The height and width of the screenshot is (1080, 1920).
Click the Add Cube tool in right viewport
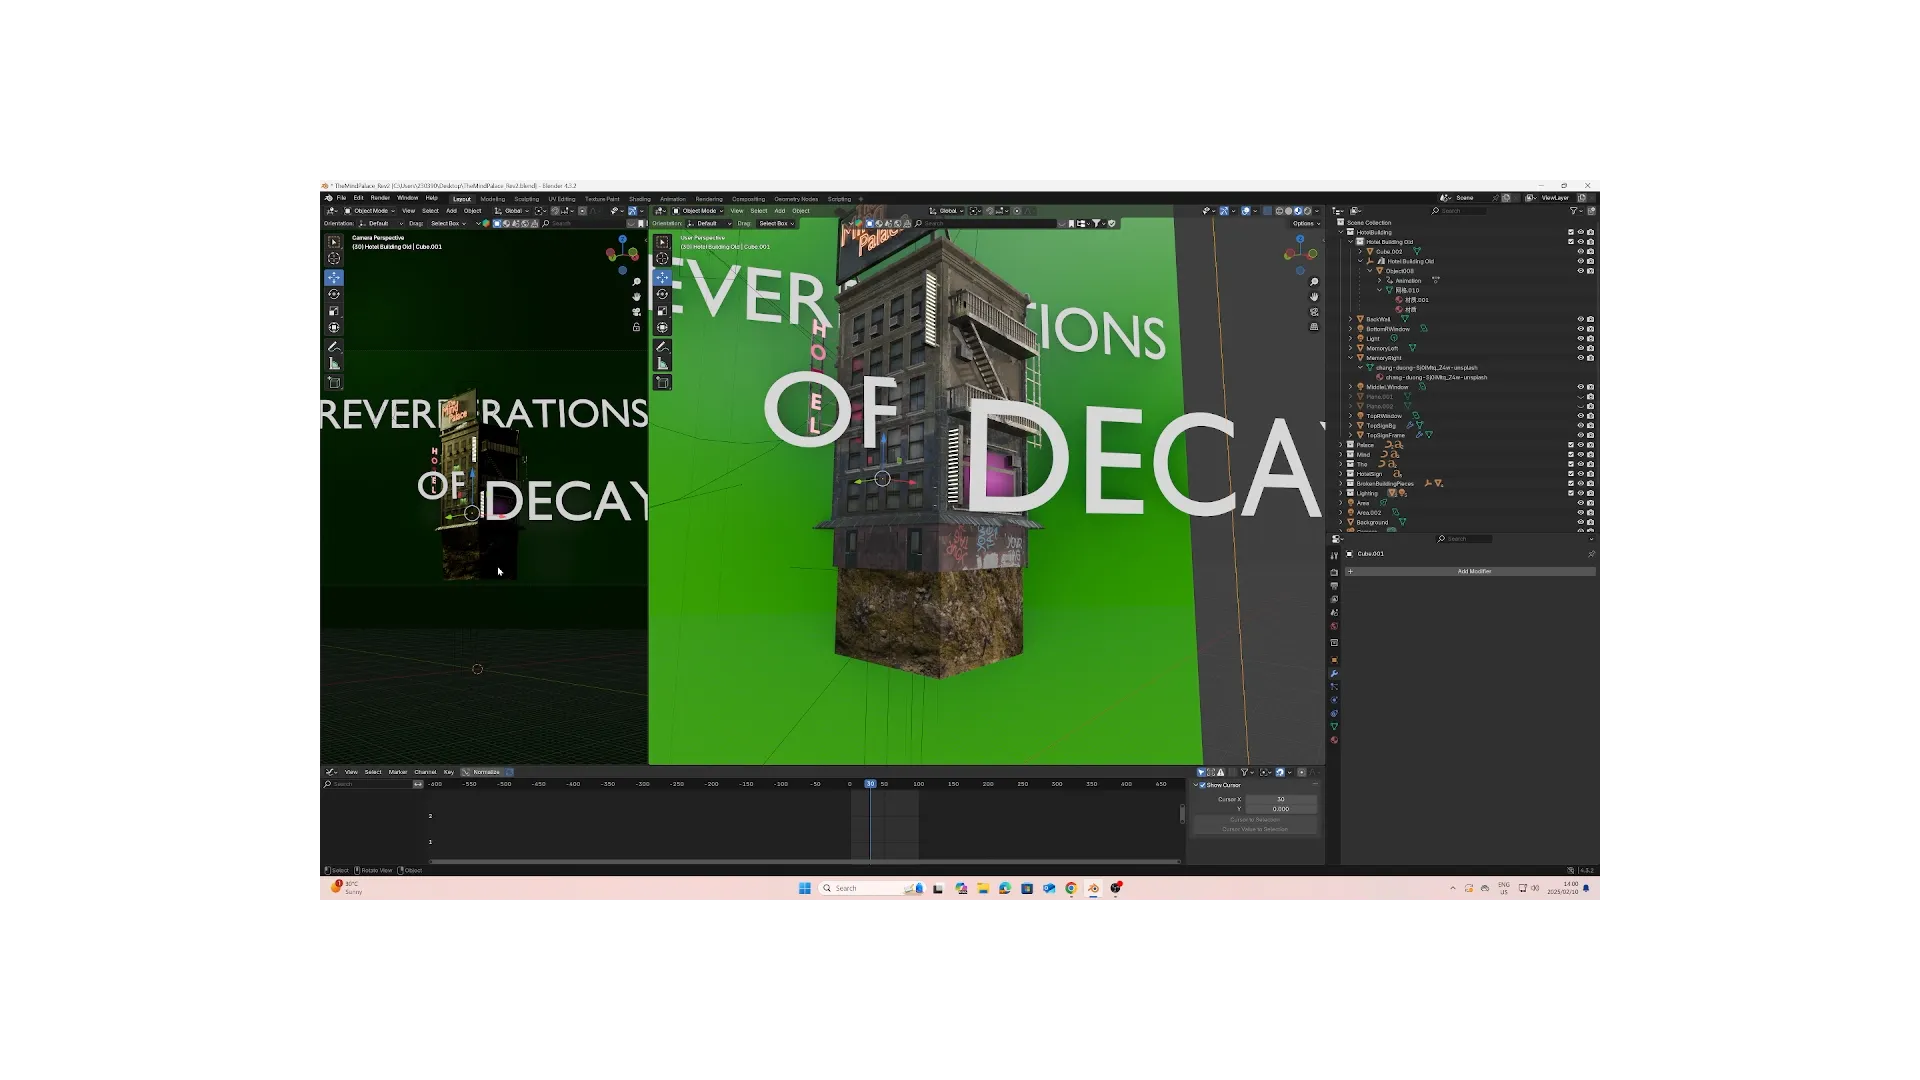(662, 382)
